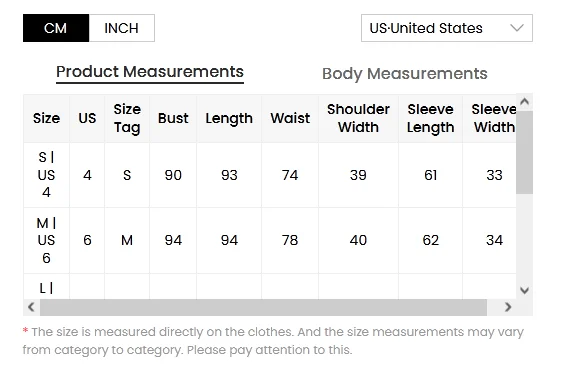Click the Size Tag column header

click(x=127, y=118)
